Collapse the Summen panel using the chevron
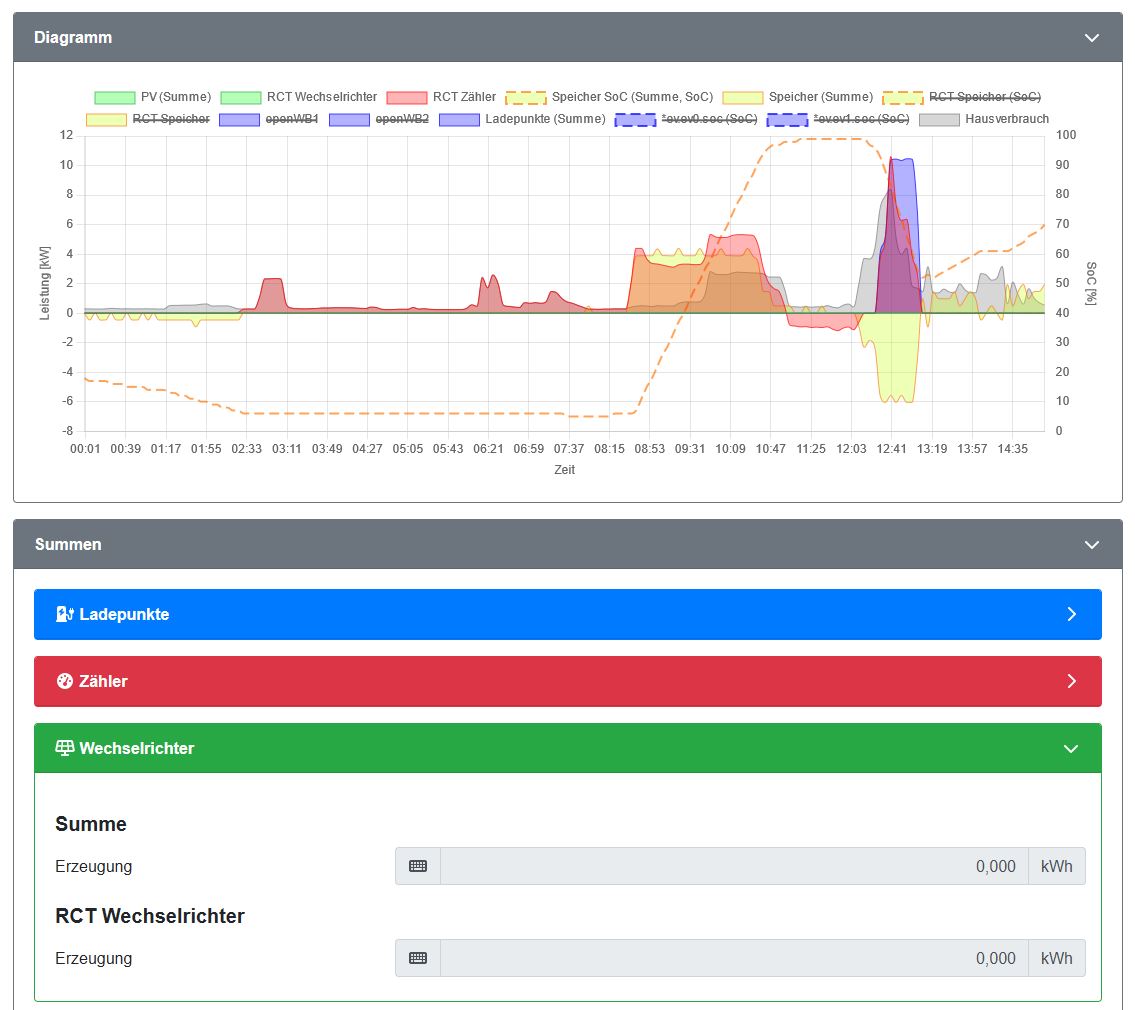Viewport: 1135px width, 1010px height. [1091, 545]
